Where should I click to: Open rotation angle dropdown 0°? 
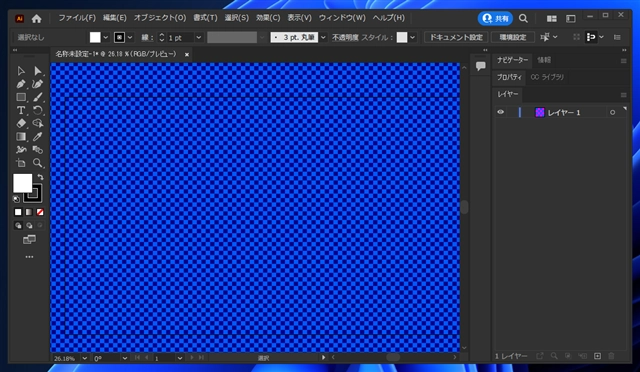[124, 358]
